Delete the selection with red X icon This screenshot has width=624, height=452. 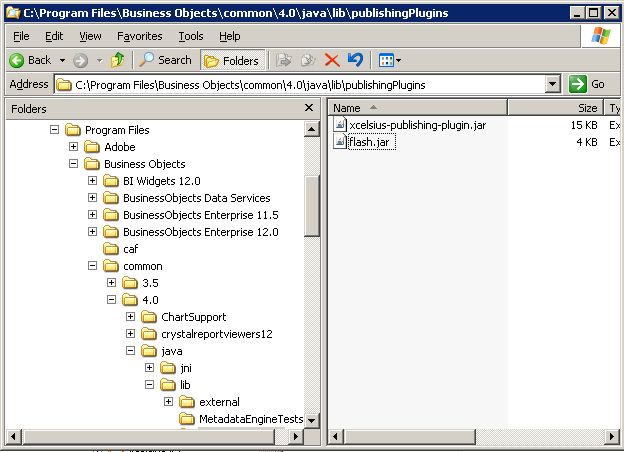(332, 60)
